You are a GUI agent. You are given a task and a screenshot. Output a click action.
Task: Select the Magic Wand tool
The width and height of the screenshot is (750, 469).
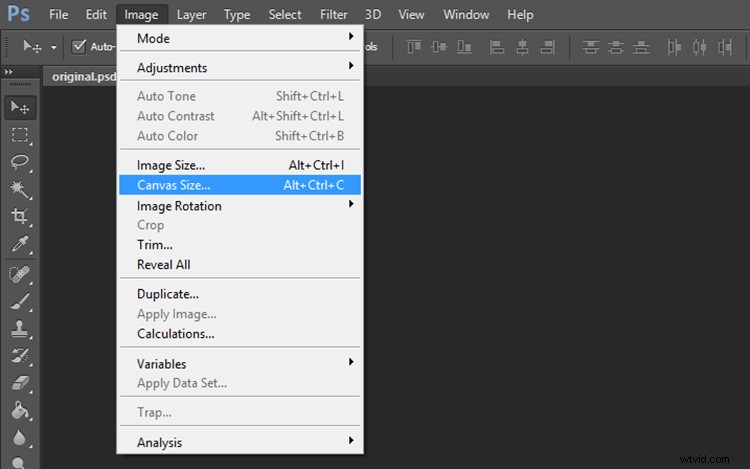pos(20,188)
